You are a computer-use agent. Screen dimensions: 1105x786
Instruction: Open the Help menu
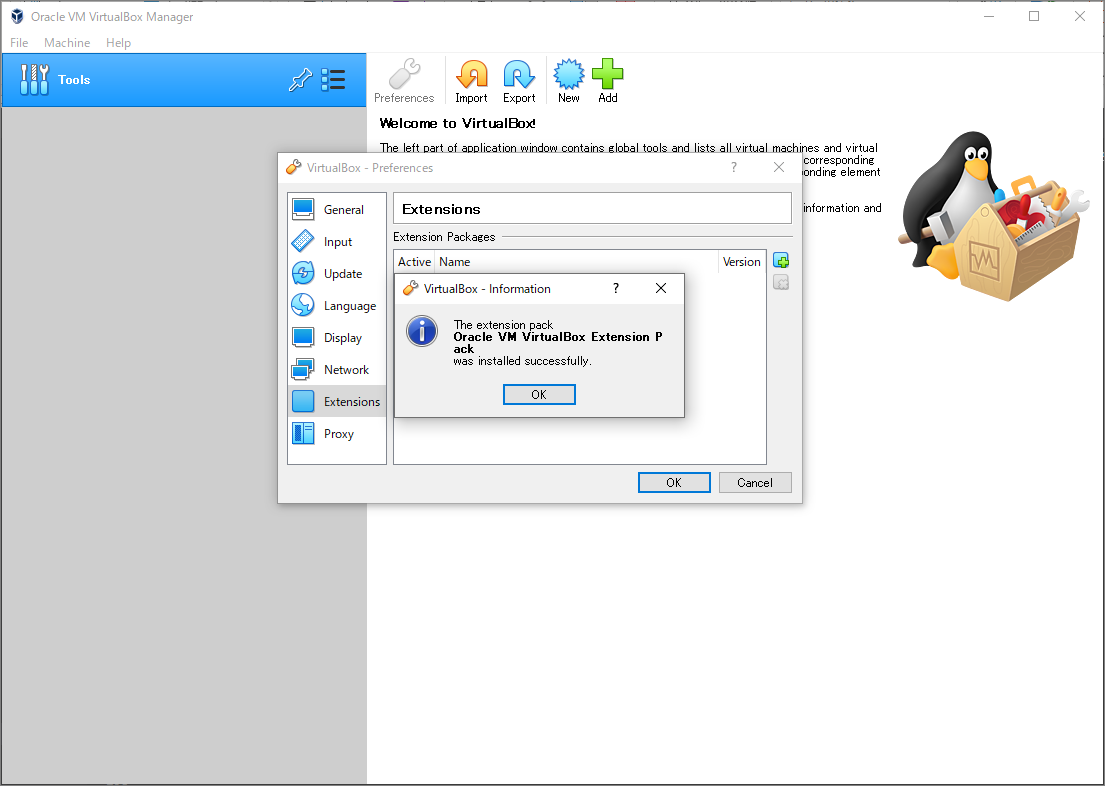pyautogui.click(x=118, y=43)
